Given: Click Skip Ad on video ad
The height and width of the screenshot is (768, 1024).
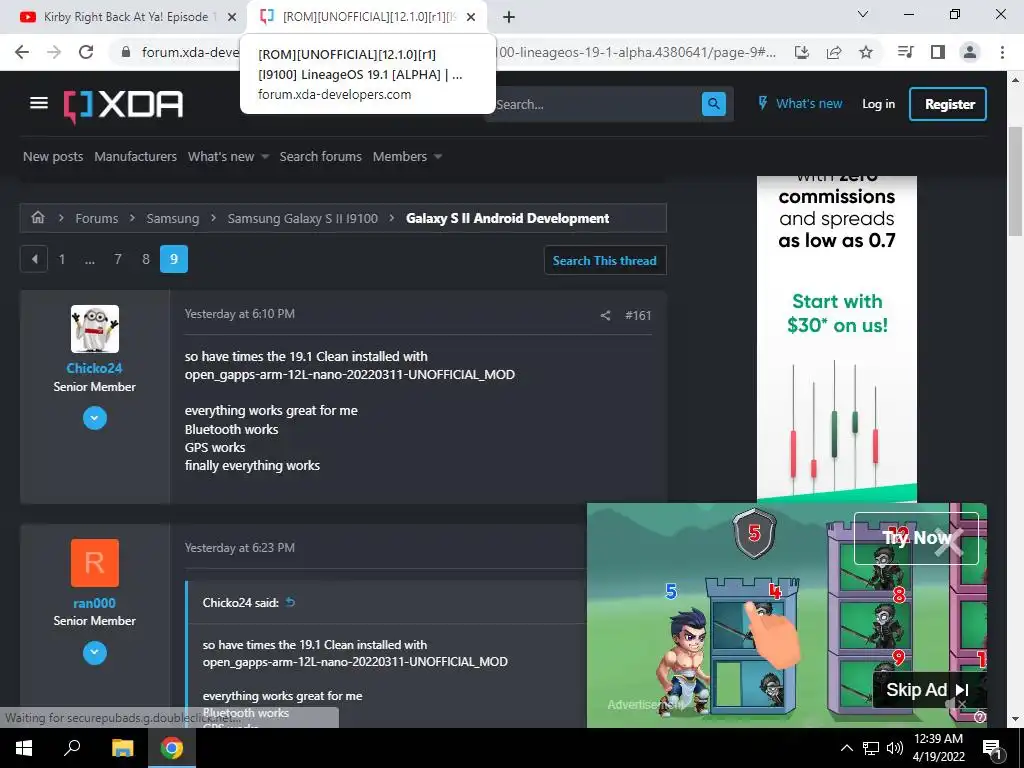Looking at the screenshot, I should click(927, 690).
